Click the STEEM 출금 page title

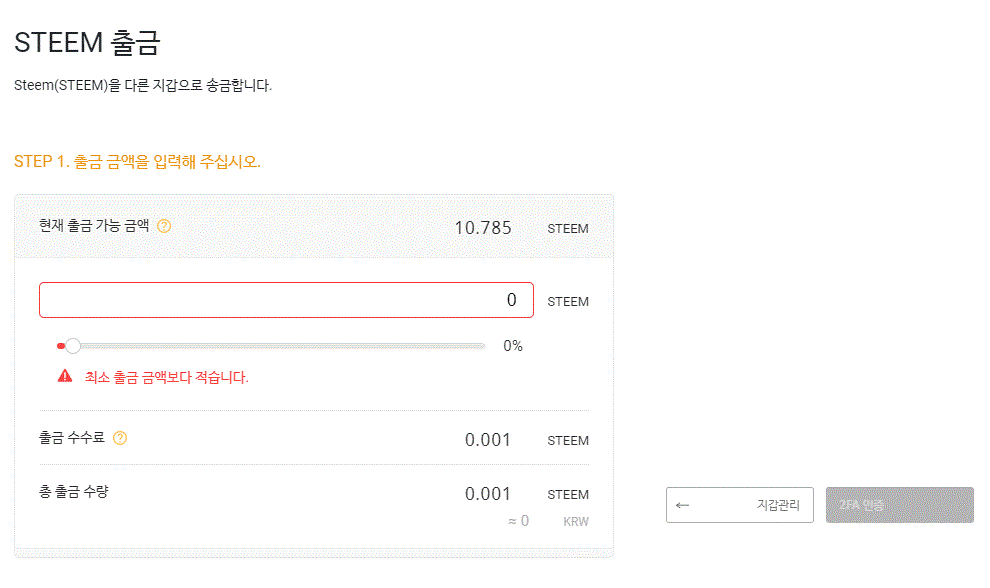[87, 43]
